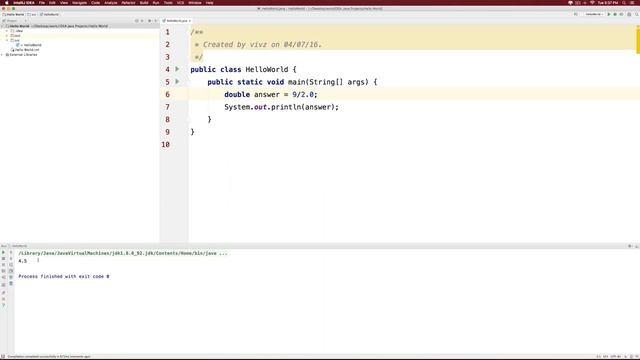The width and height of the screenshot is (640, 360).
Task: Click the 'Process finished with exit code 0' text
Action: point(64,276)
